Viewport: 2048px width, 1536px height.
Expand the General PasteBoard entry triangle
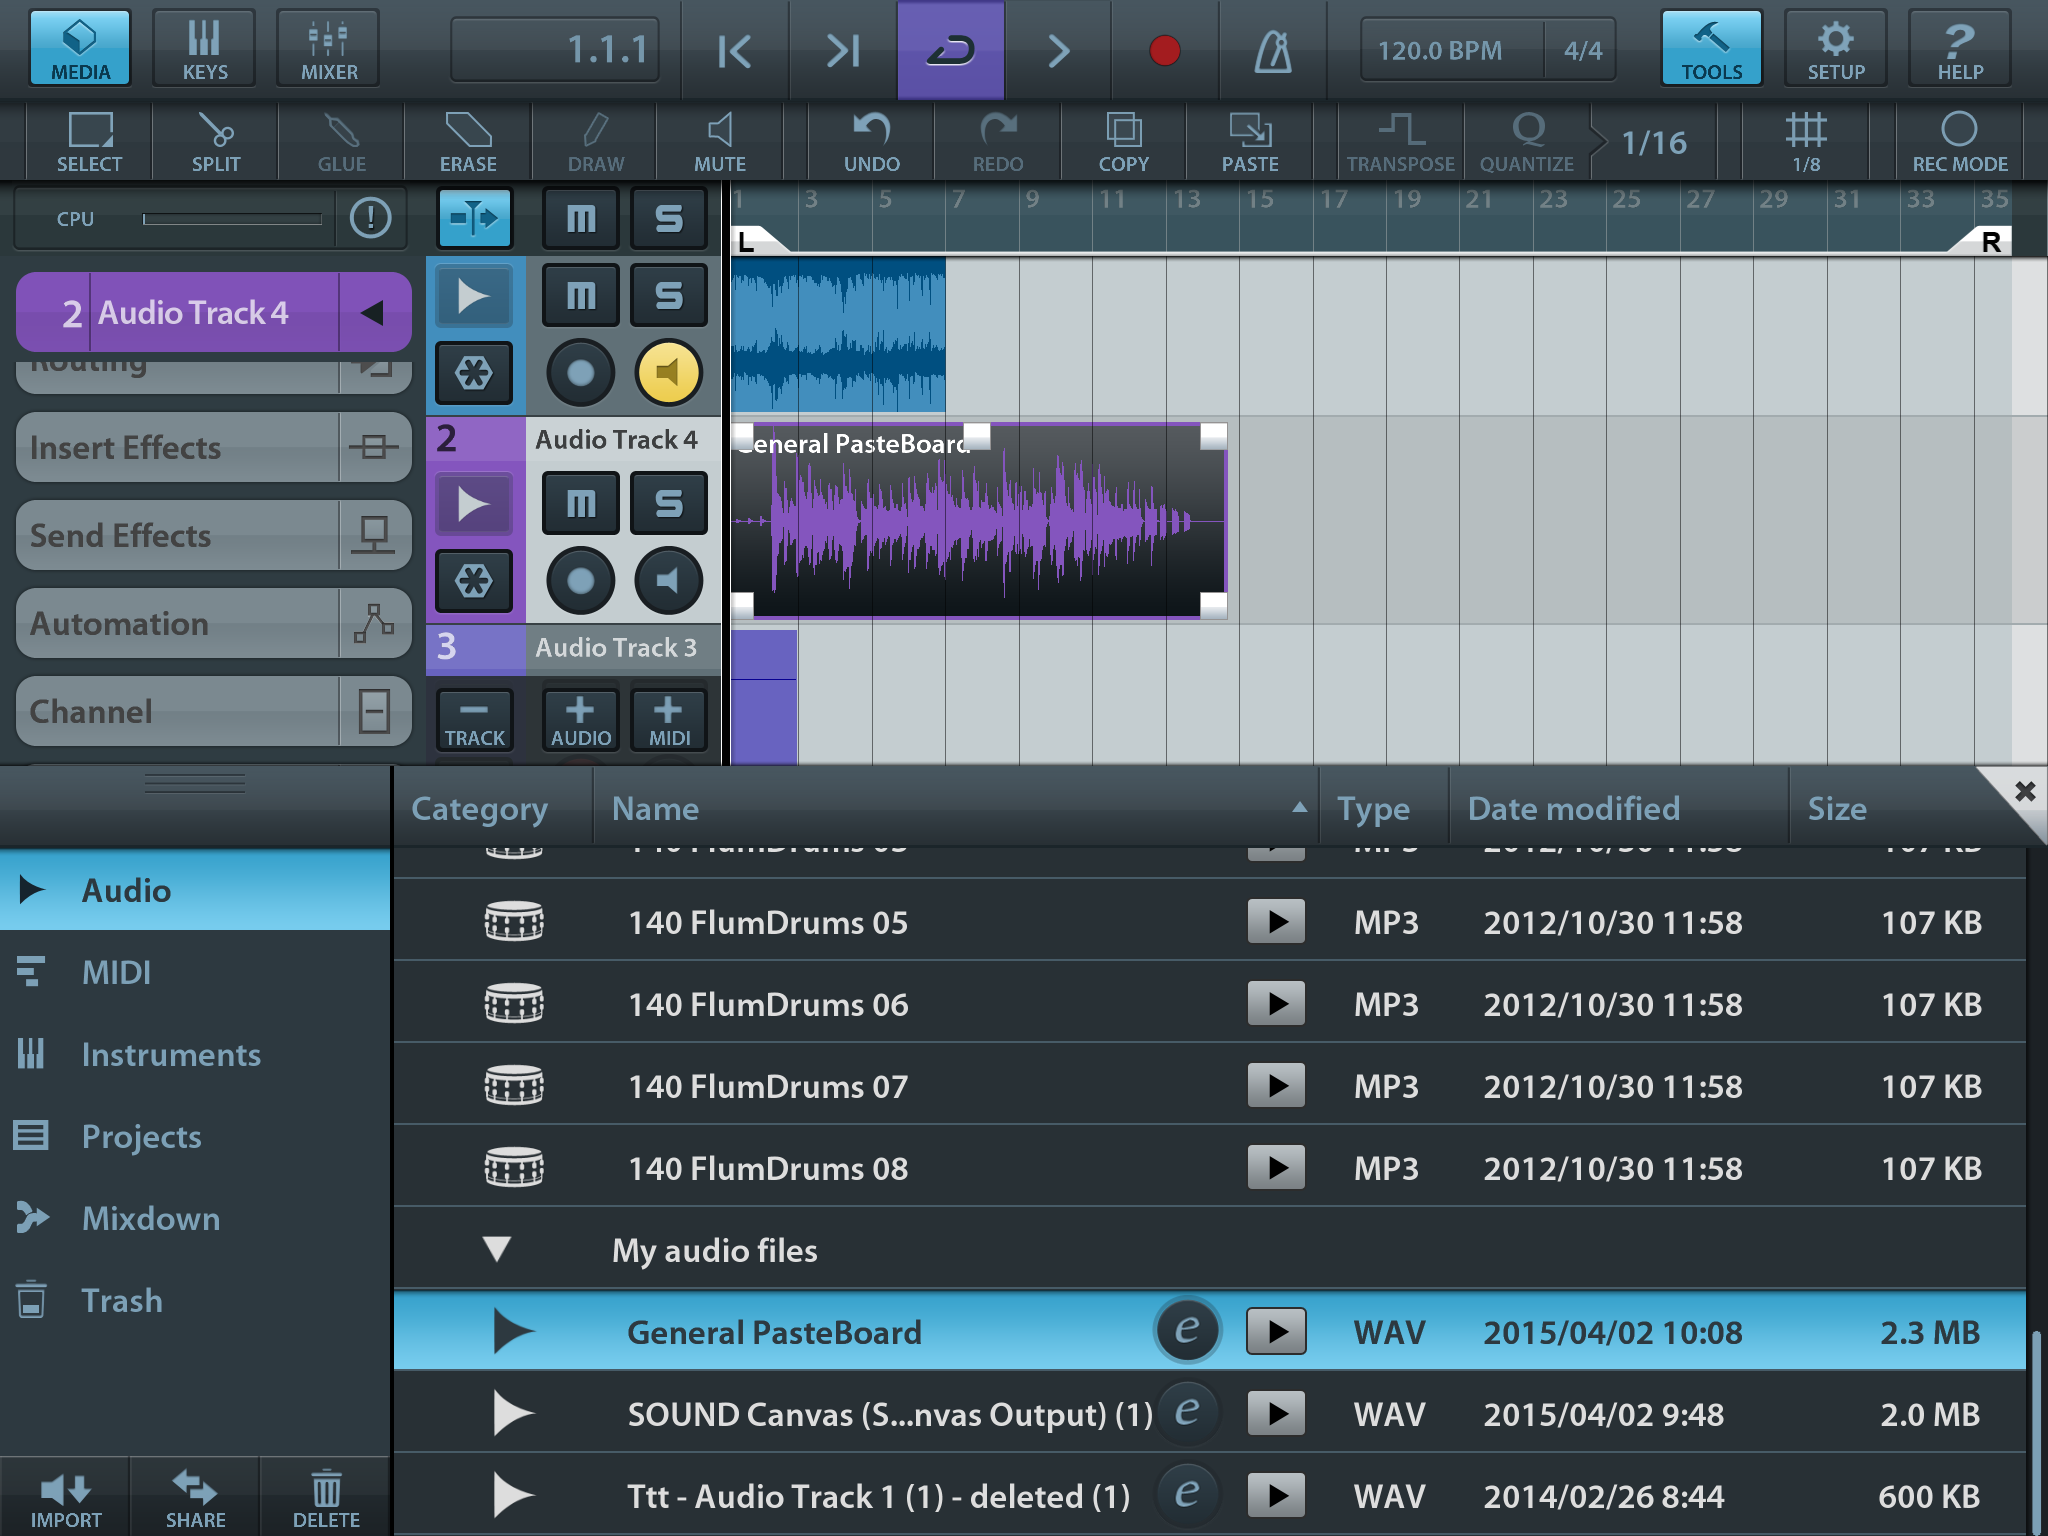pos(513,1332)
